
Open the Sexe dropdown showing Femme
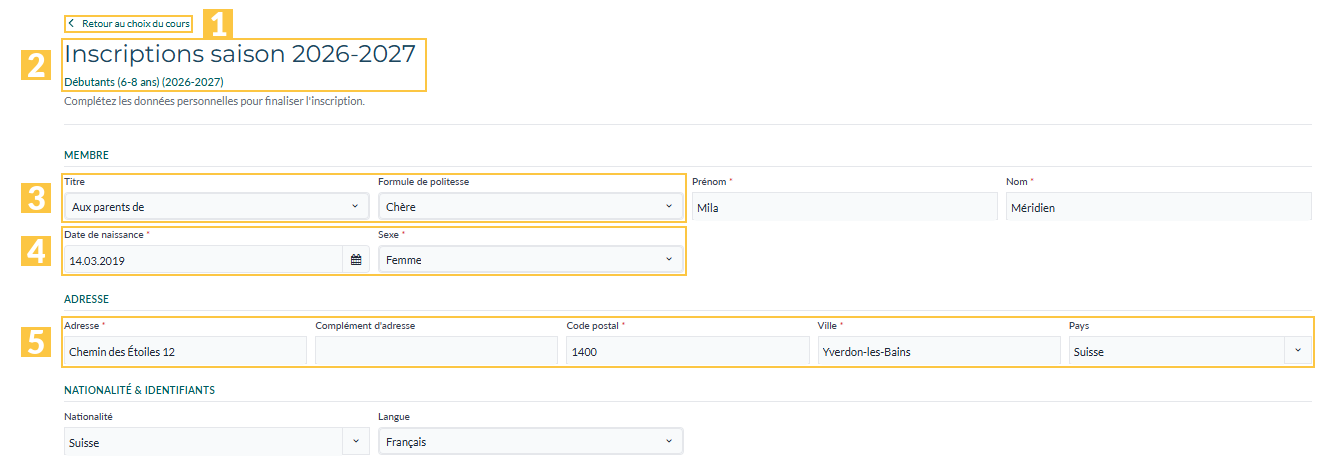point(531,260)
